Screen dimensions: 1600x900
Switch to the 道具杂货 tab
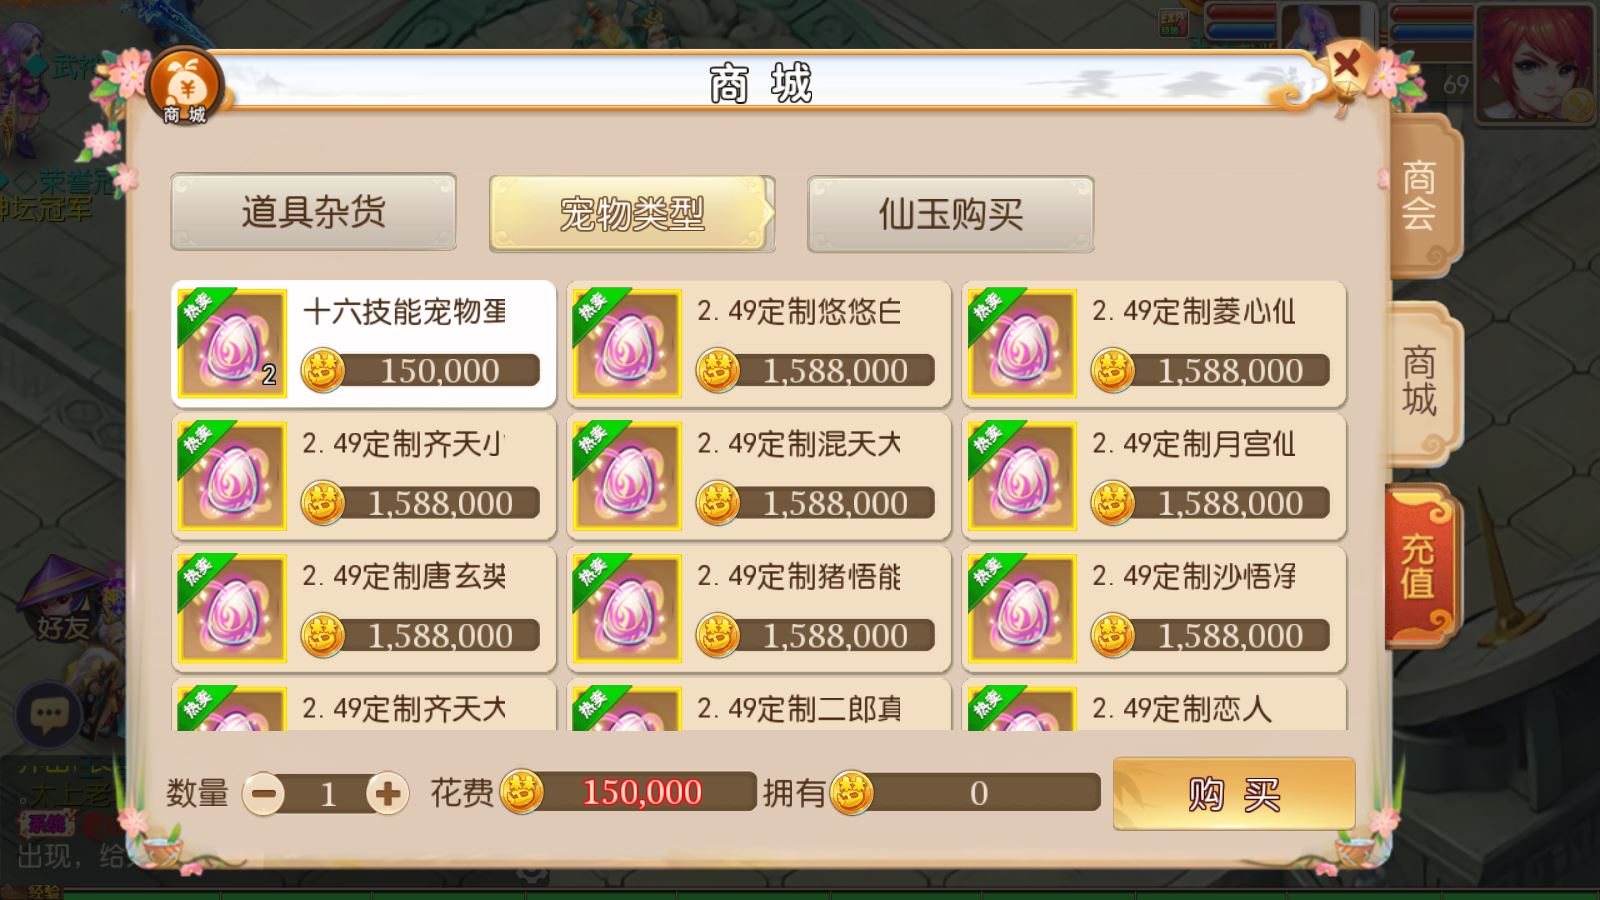coord(313,213)
